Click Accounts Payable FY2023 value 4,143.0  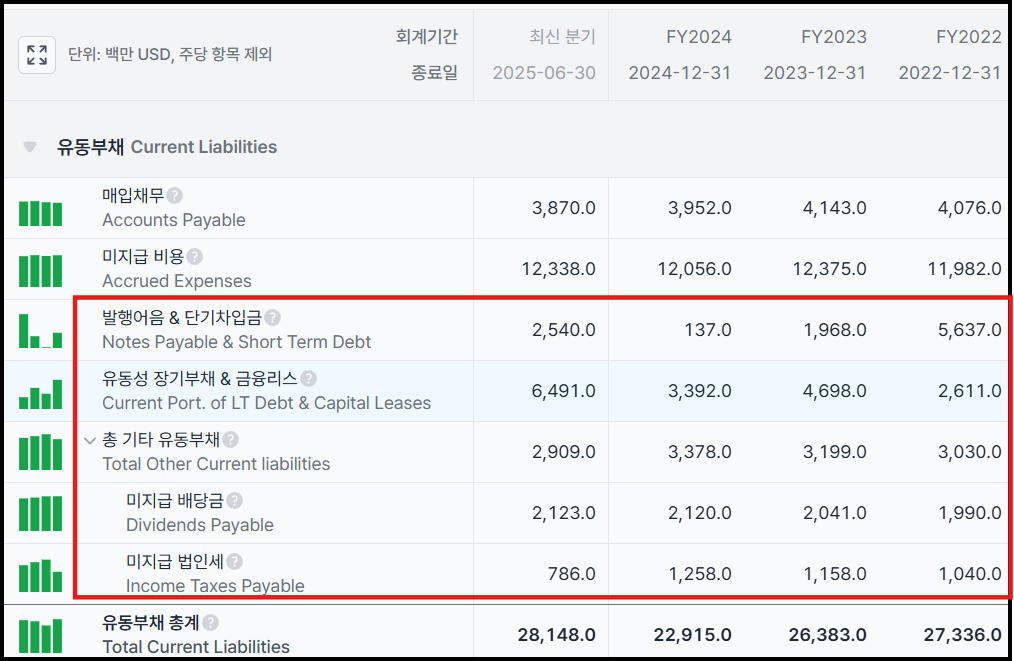click(x=834, y=208)
